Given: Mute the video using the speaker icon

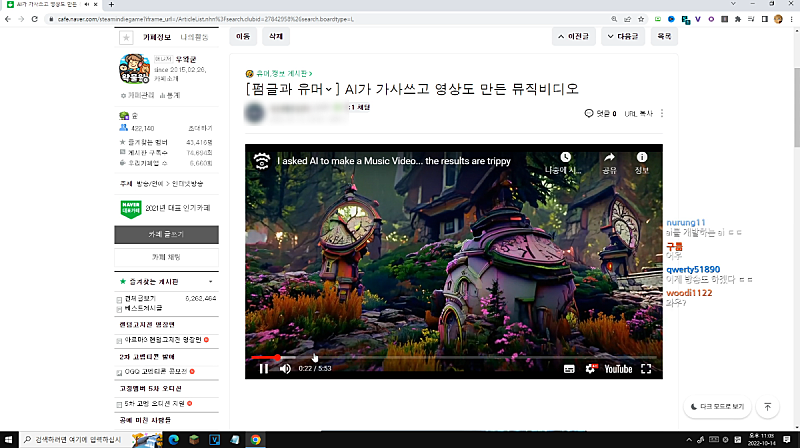Looking at the screenshot, I should click(285, 369).
